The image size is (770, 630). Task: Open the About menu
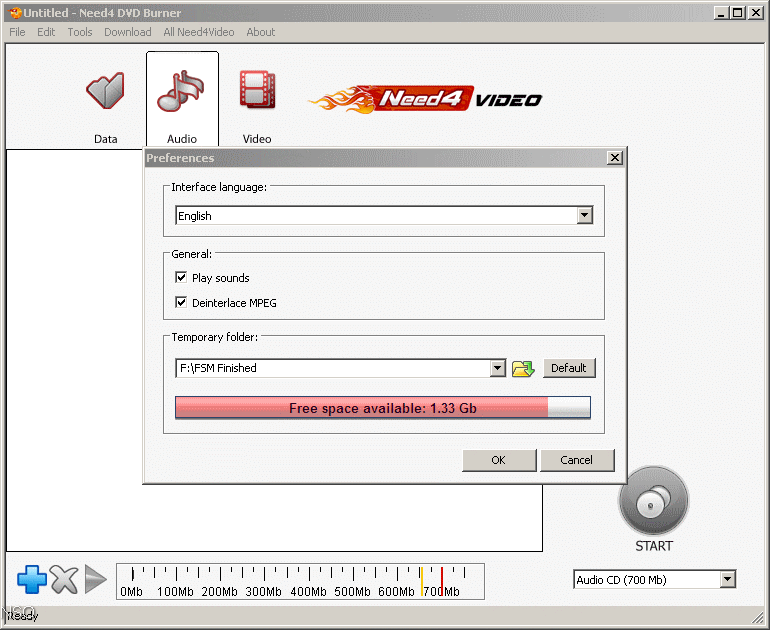(261, 32)
